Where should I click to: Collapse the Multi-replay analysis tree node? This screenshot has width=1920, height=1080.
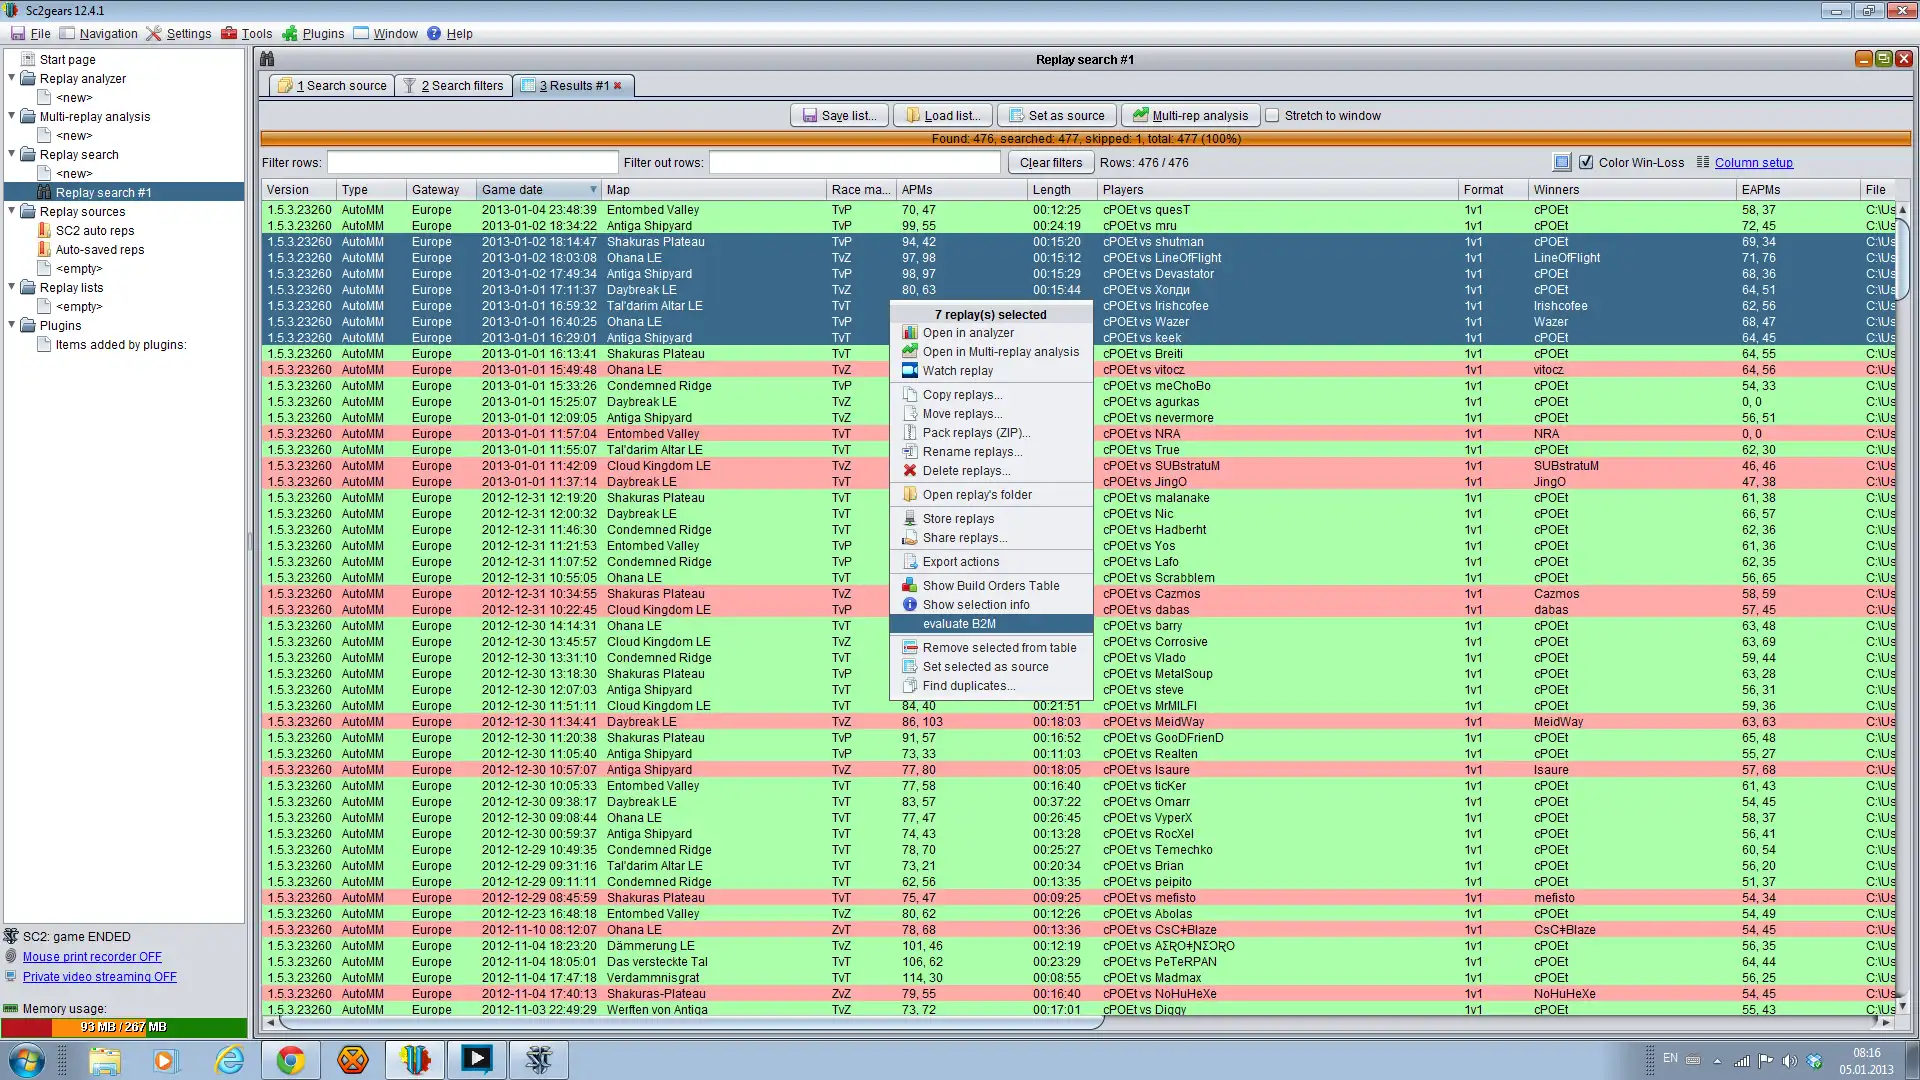point(12,116)
